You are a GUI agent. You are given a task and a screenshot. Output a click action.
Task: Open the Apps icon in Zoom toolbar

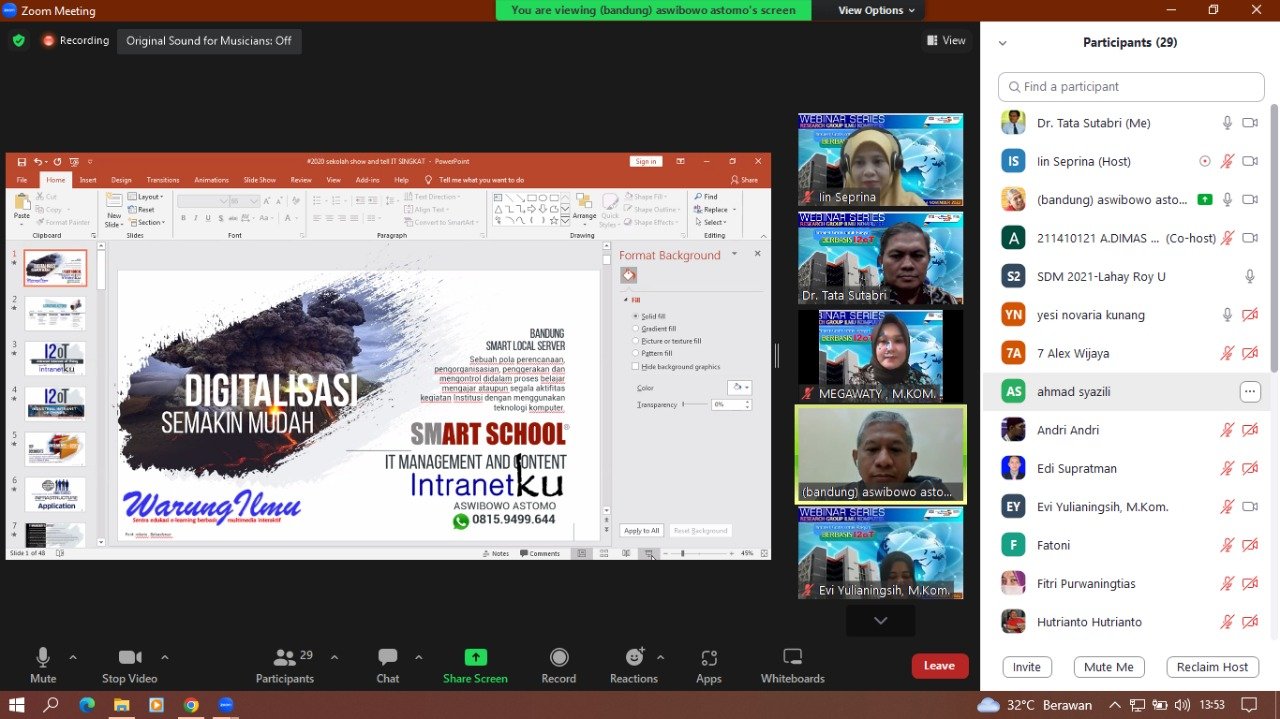click(709, 657)
